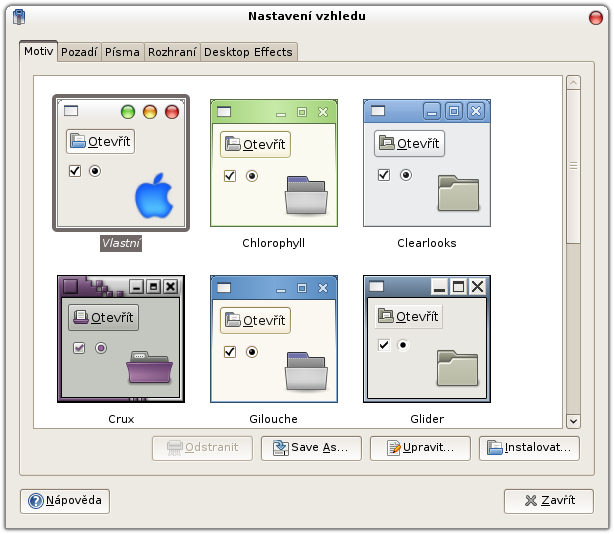Open the Desktop Effects tab
This screenshot has width=614, height=534.
click(x=248, y=52)
